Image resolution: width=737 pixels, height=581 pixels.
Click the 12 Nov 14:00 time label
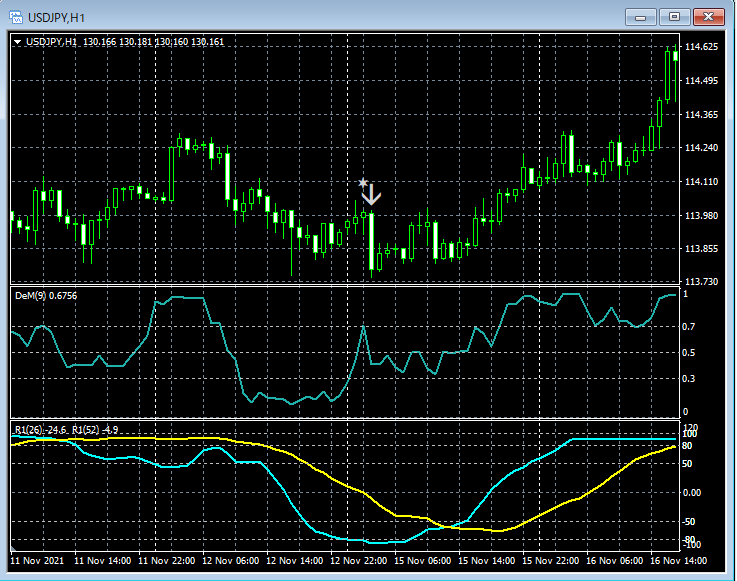click(x=294, y=560)
